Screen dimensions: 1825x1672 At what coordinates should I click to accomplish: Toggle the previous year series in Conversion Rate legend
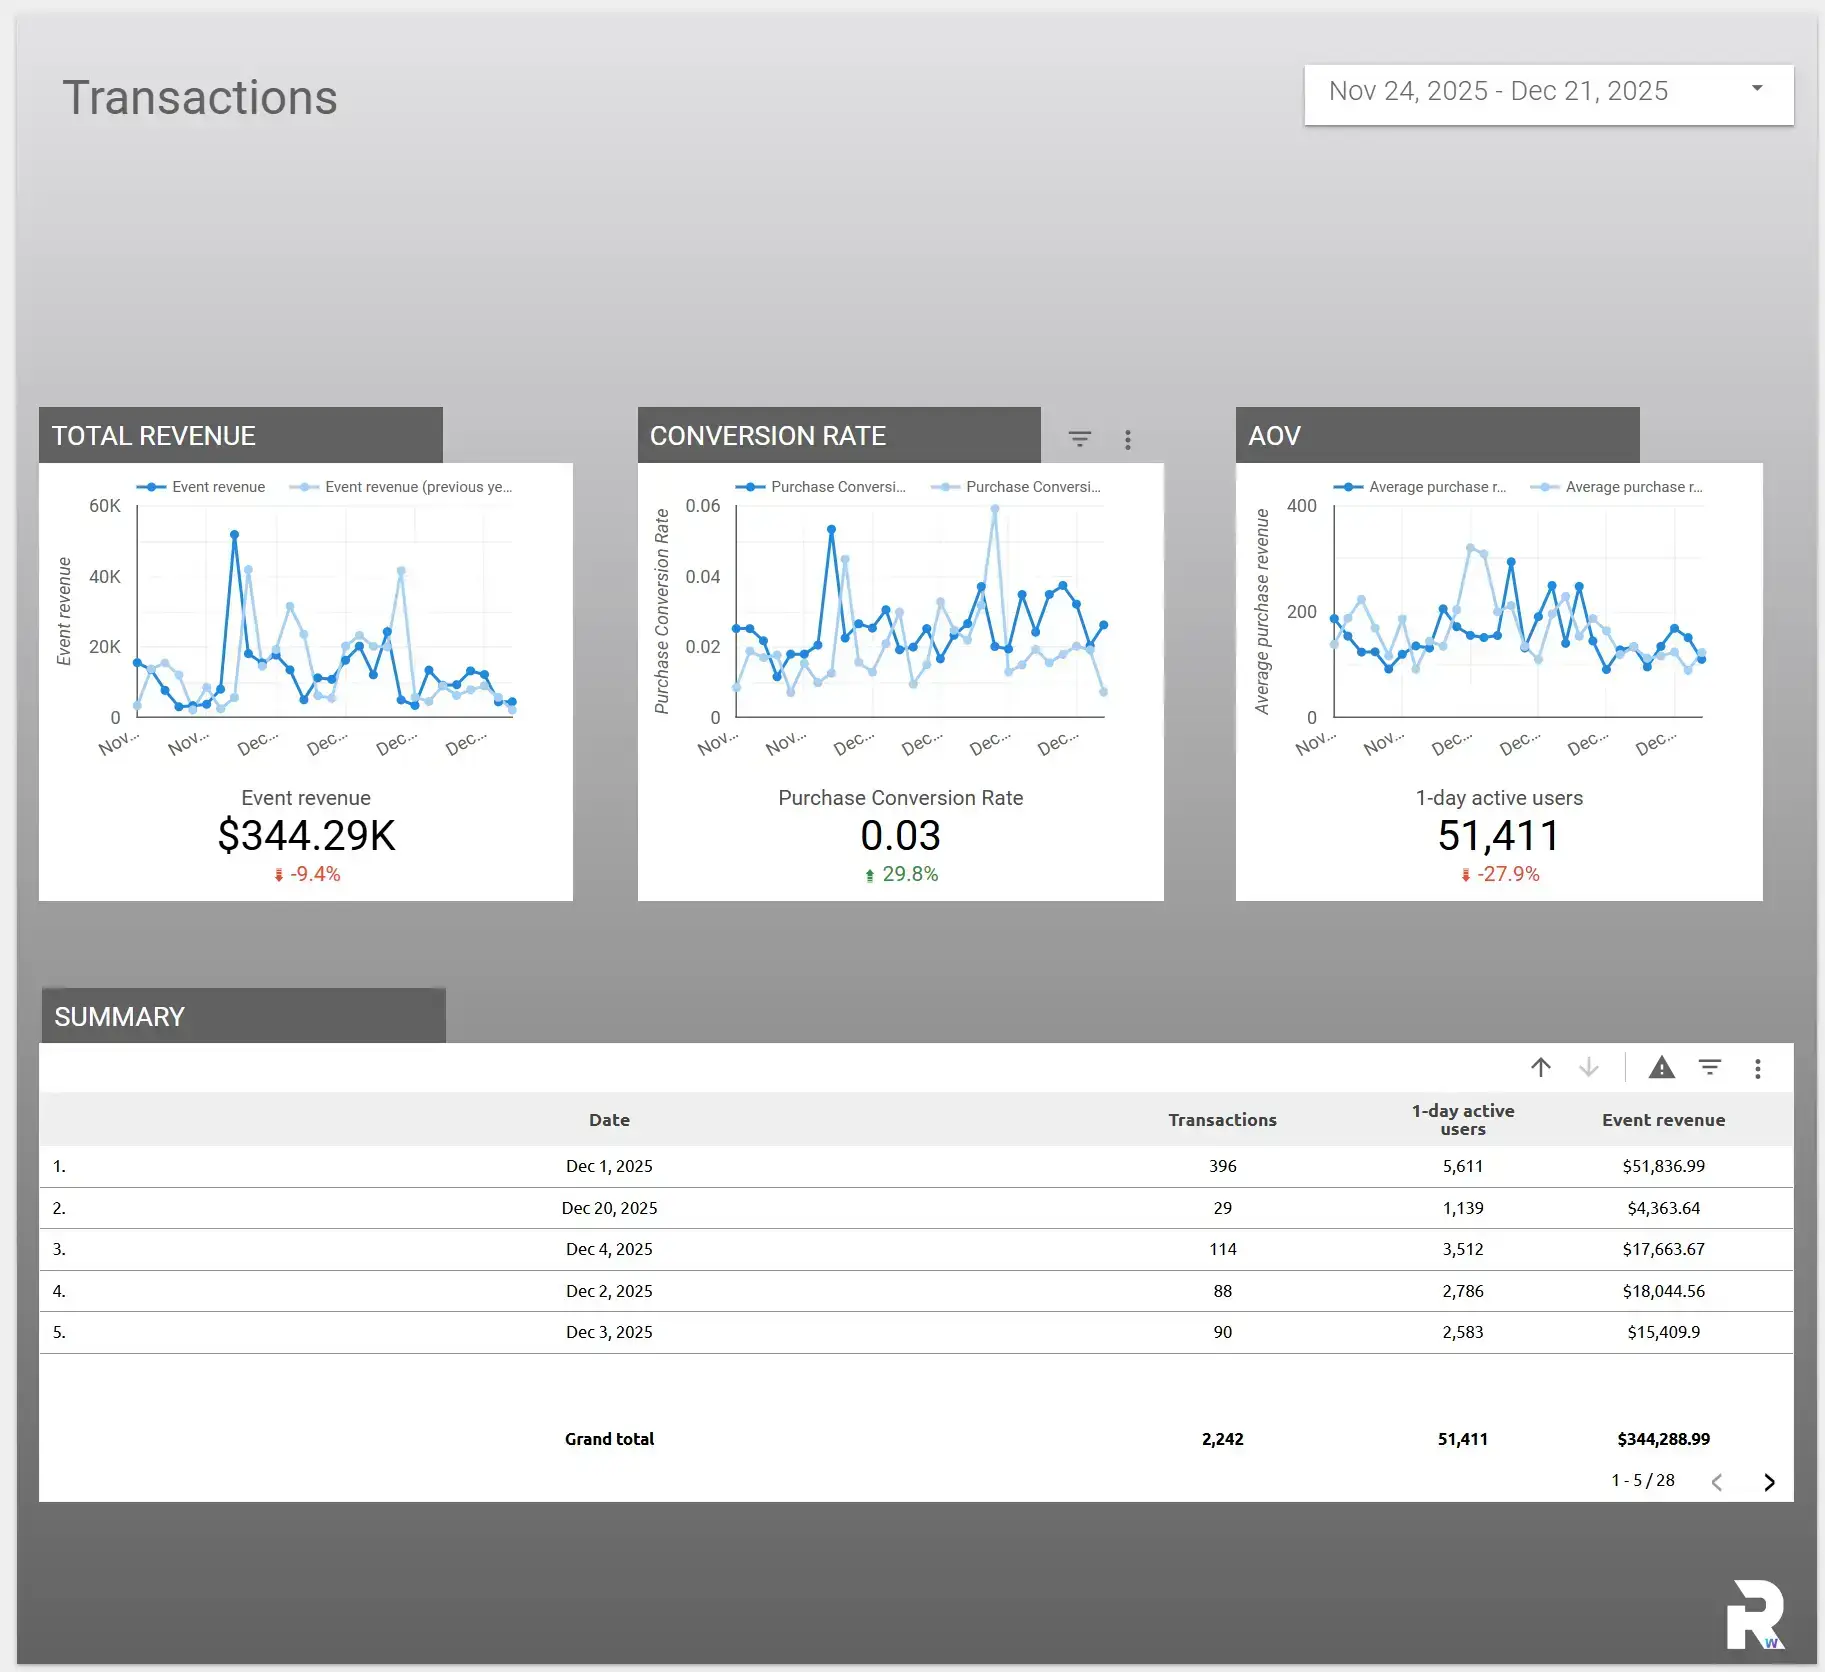(1030, 487)
